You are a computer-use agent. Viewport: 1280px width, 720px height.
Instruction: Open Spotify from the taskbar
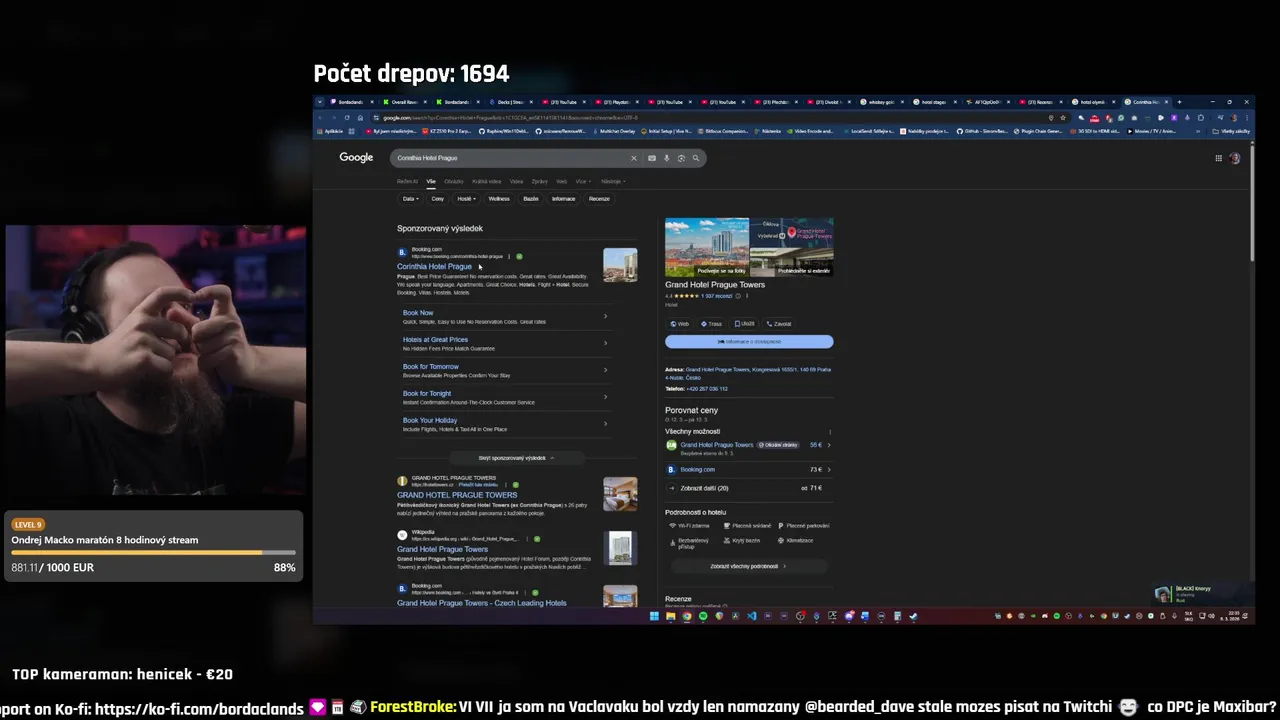pos(703,616)
